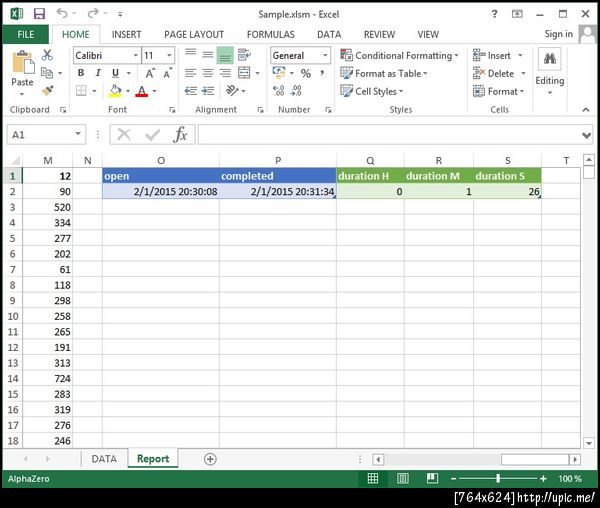Decrease font size with the smaller A
Screen dimensions: 600x508
[x=167, y=73]
